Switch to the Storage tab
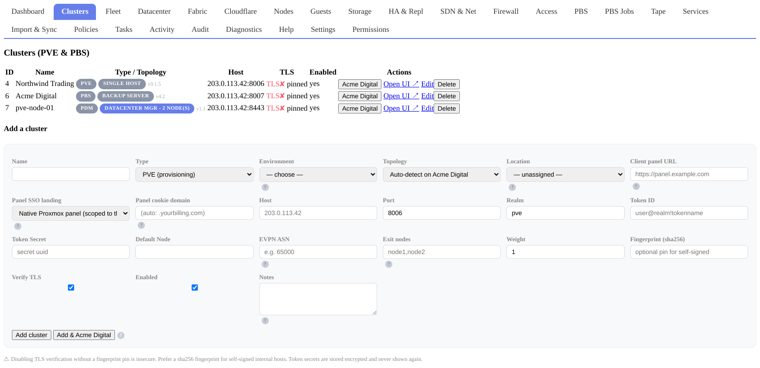The height and width of the screenshot is (368, 760). pos(360,12)
